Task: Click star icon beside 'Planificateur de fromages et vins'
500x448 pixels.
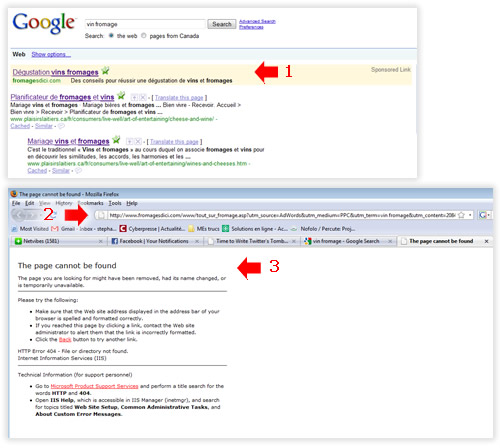Action: tap(121, 96)
